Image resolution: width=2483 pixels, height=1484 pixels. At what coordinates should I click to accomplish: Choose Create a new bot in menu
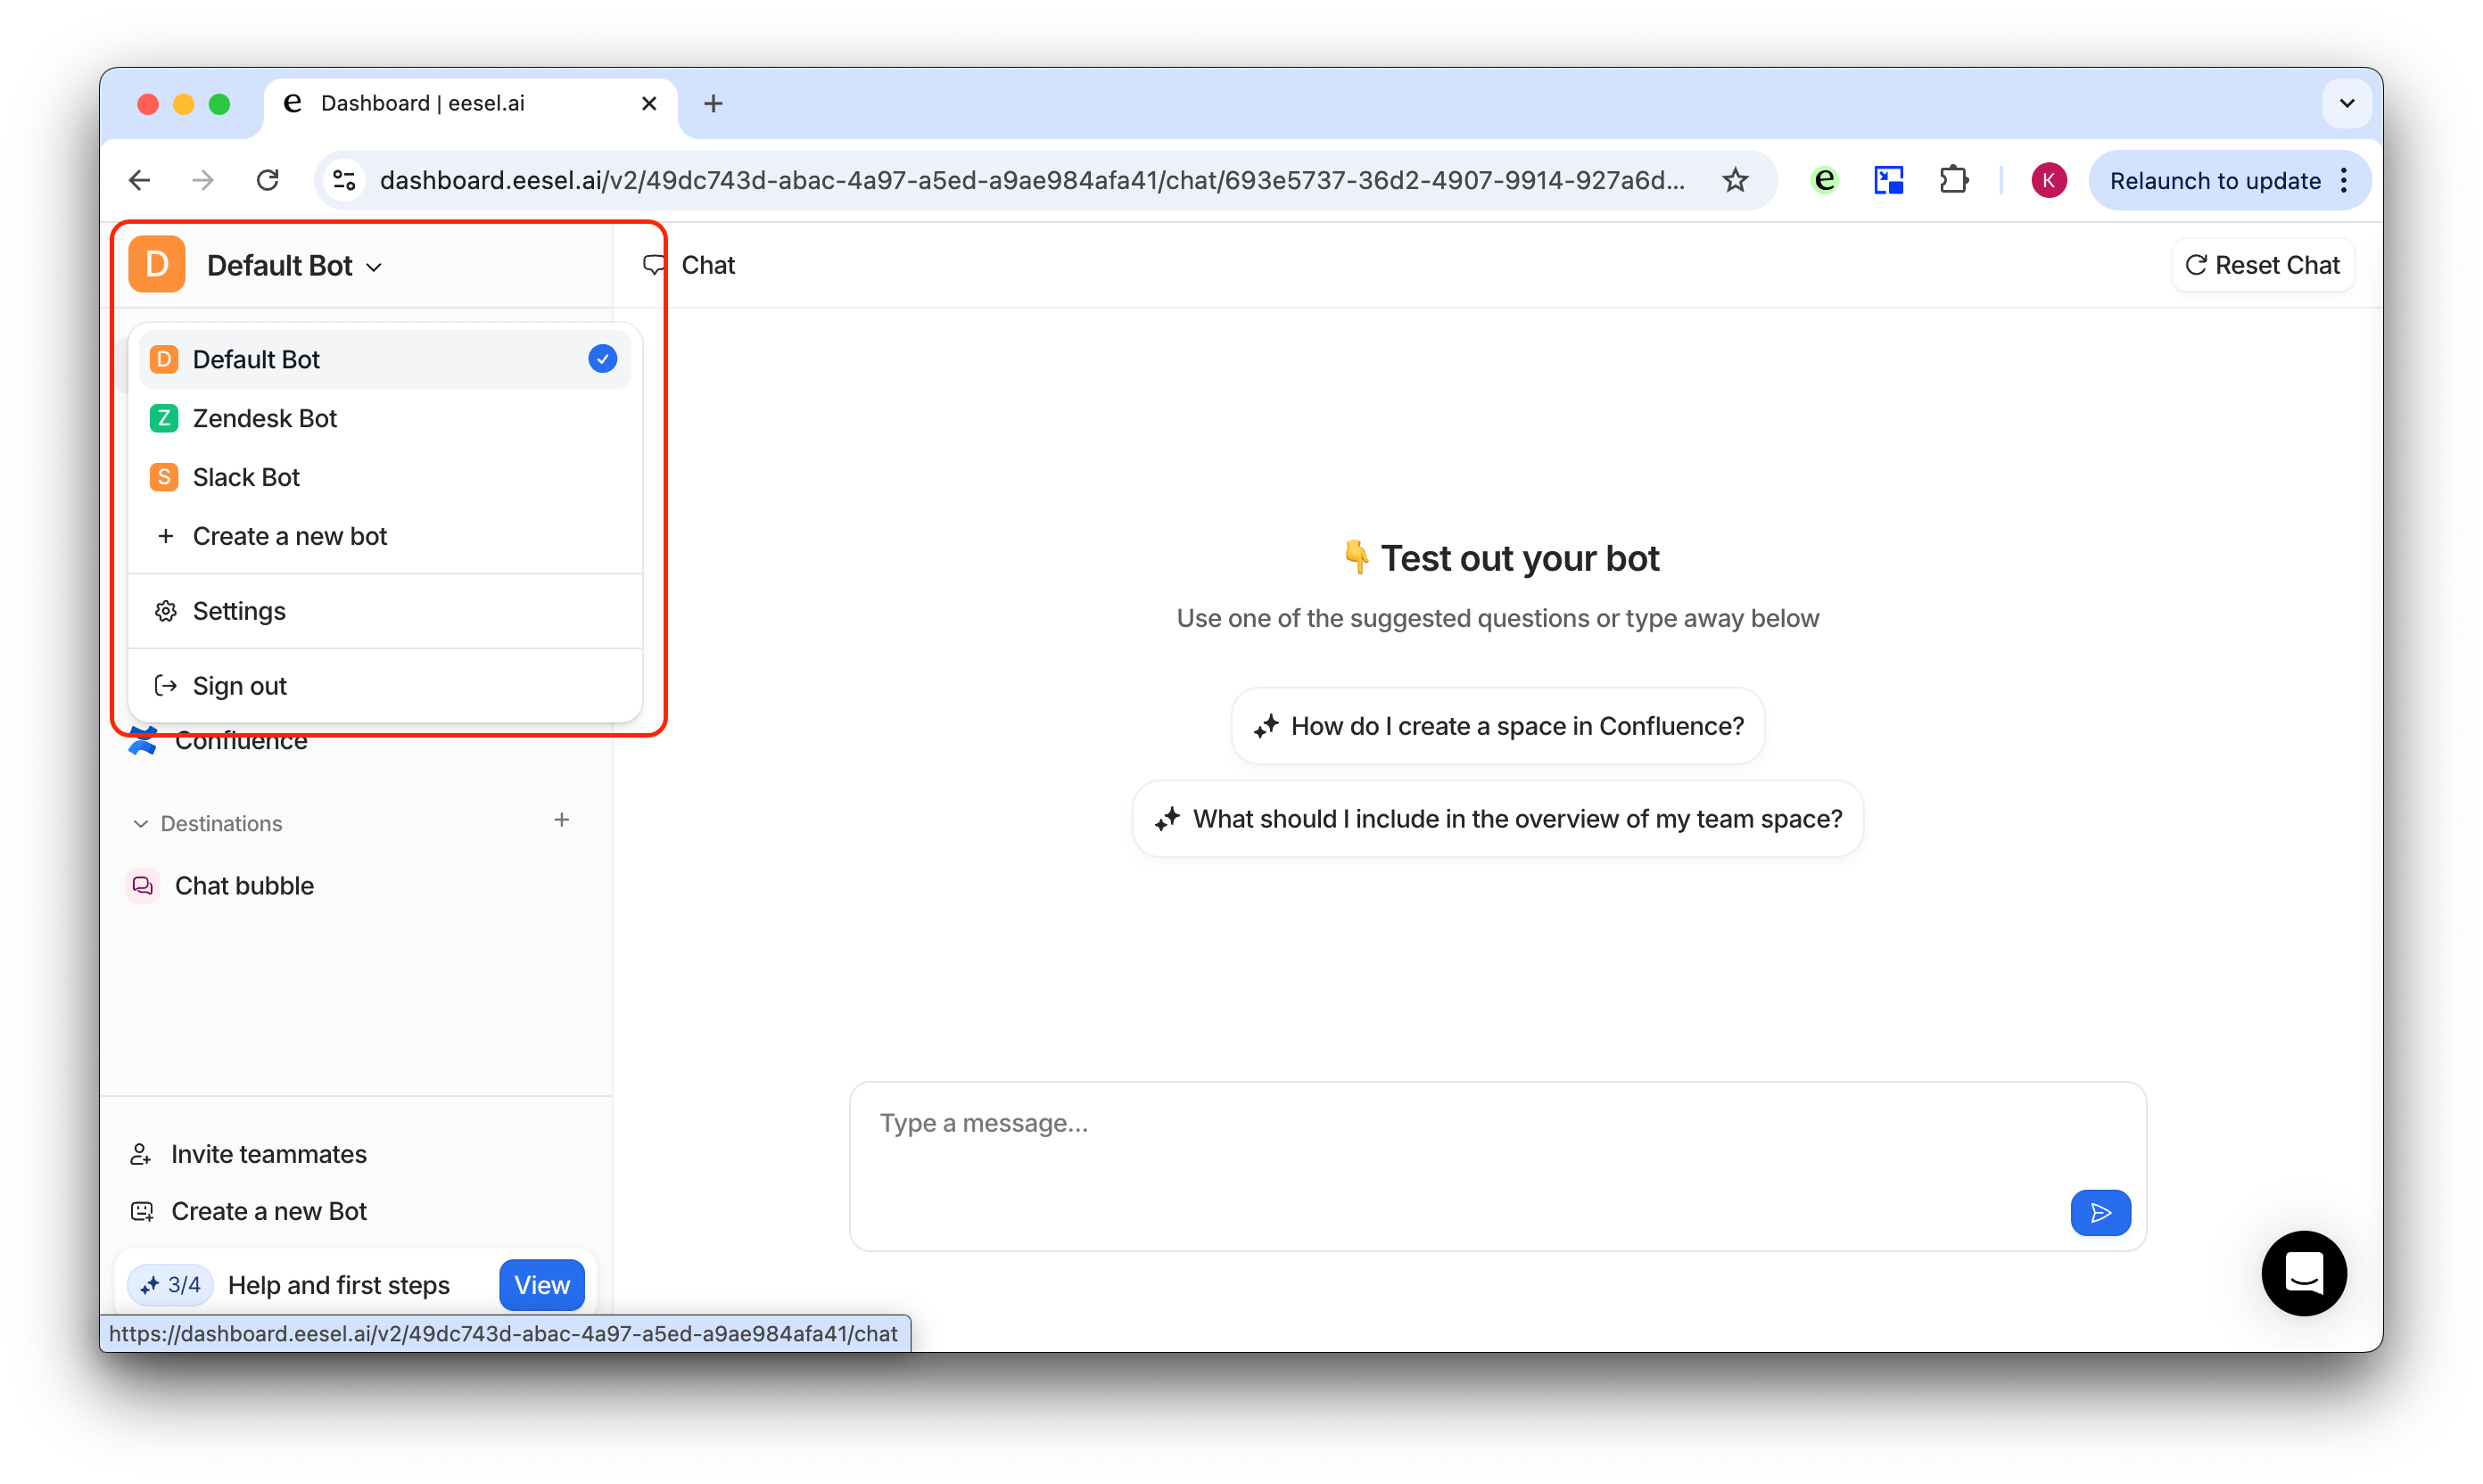(x=384, y=536)
